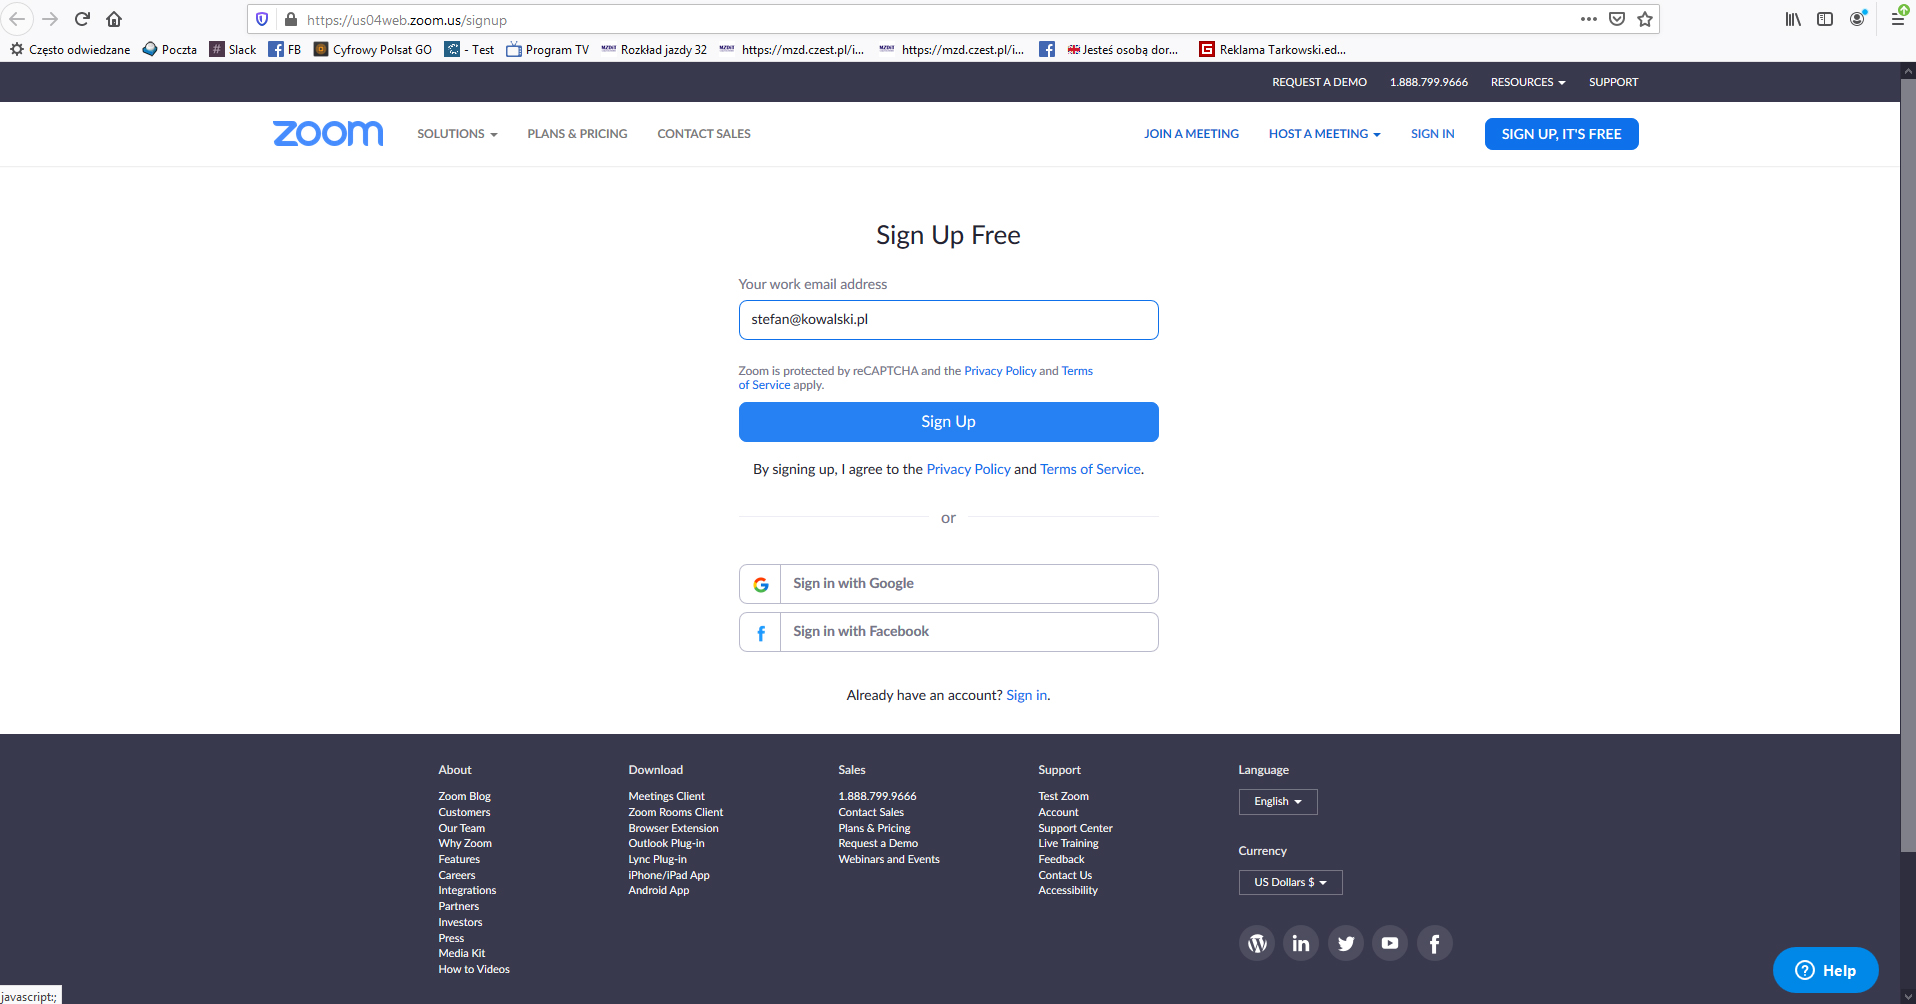Click the padlock site security icon
The image size is (1916, 1004).
pyautogui.click(x=291, y=19)
